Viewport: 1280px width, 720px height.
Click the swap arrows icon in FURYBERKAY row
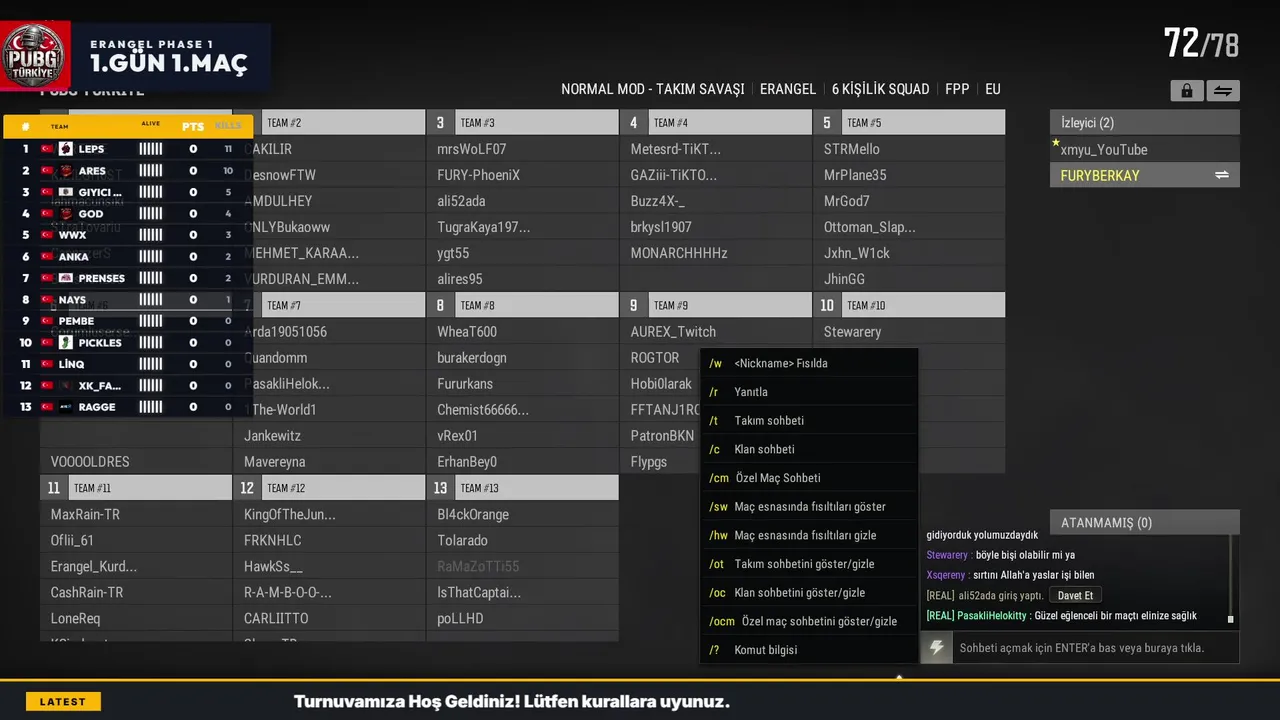coord(1221,175)
